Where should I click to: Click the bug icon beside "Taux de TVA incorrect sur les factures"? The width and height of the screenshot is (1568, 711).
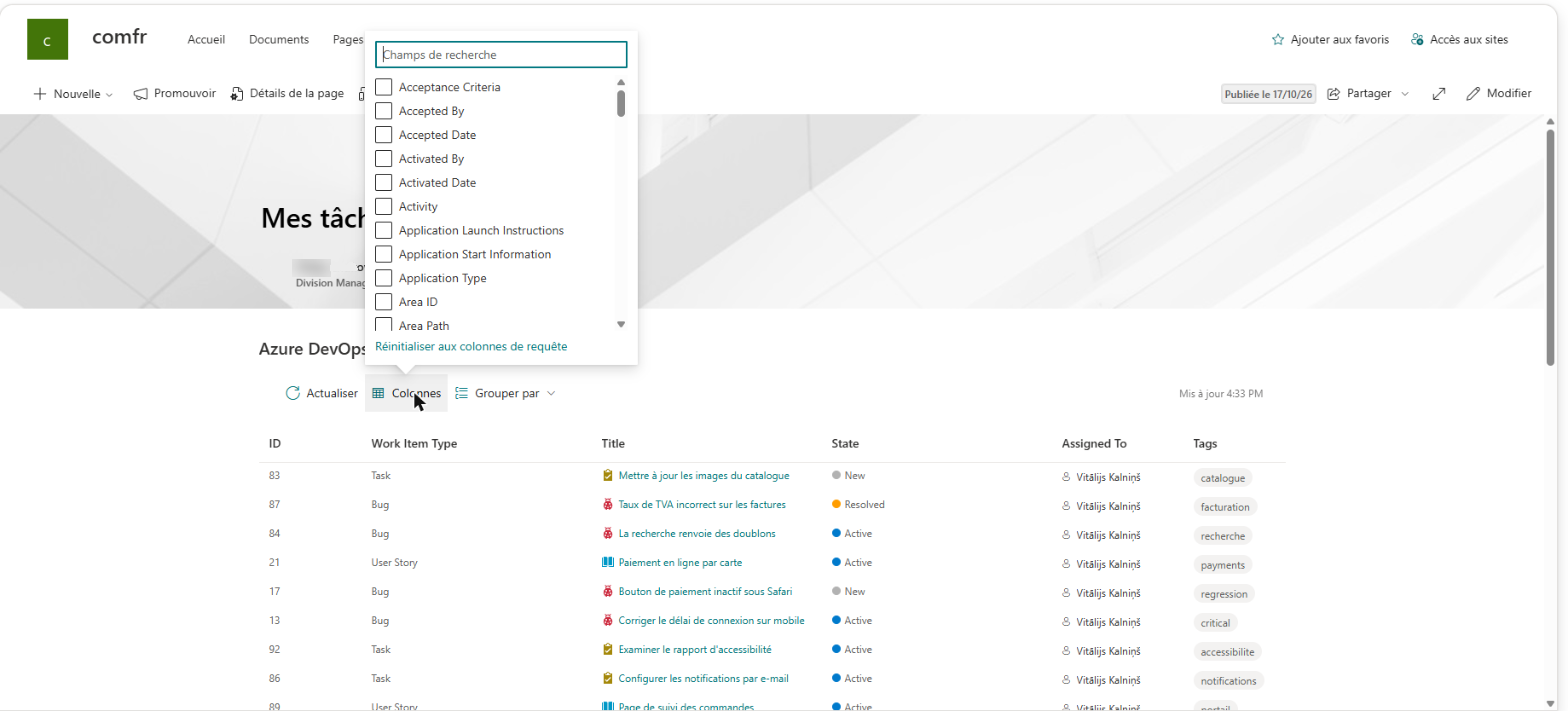pos(607,505)
